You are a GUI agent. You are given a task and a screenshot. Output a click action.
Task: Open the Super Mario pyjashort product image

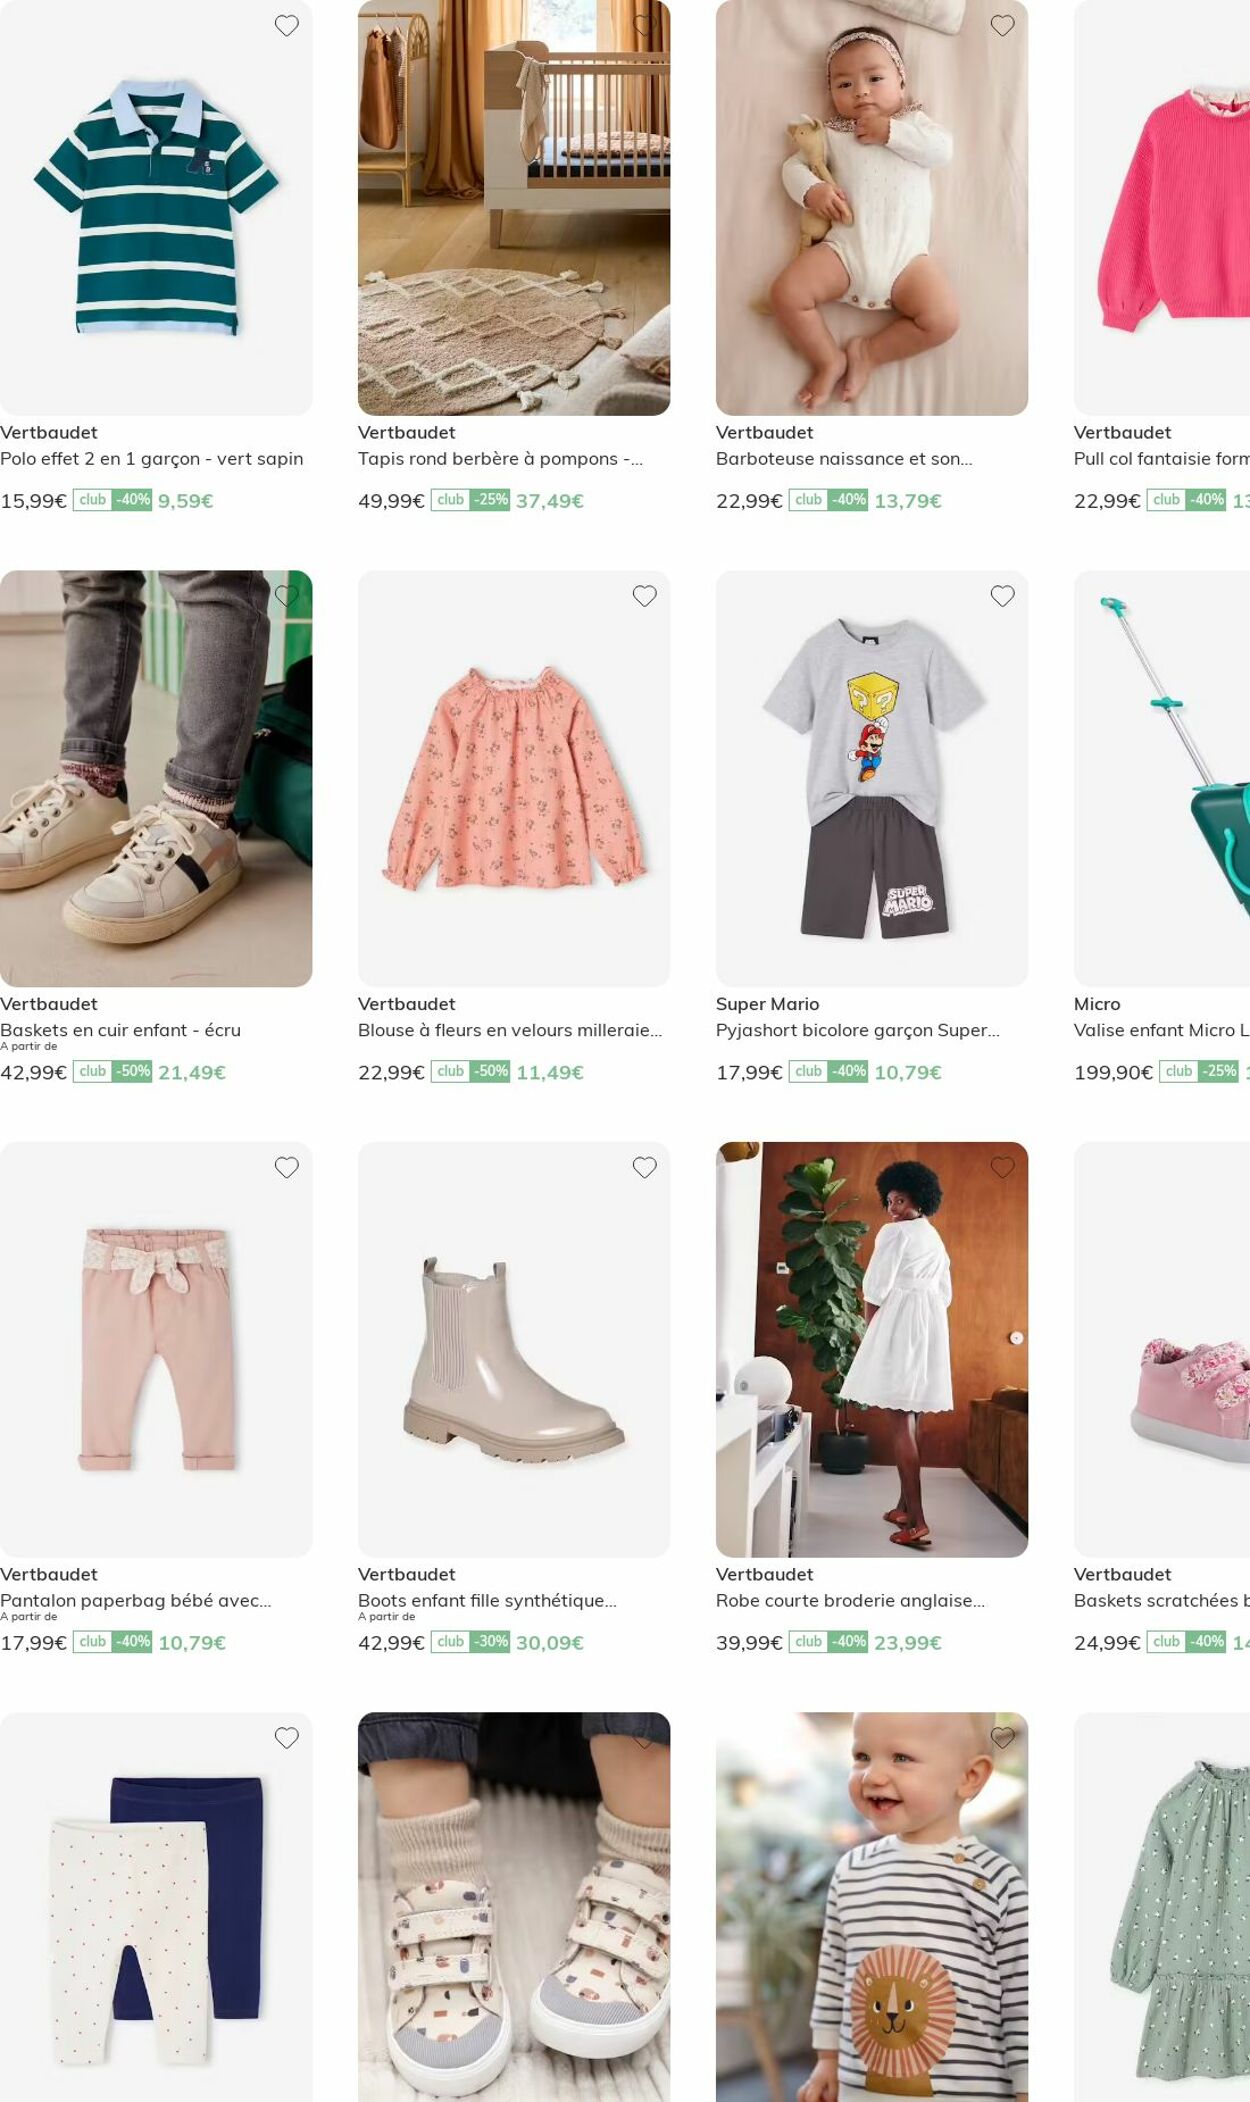pyautogui.click(x=872, y=778)
